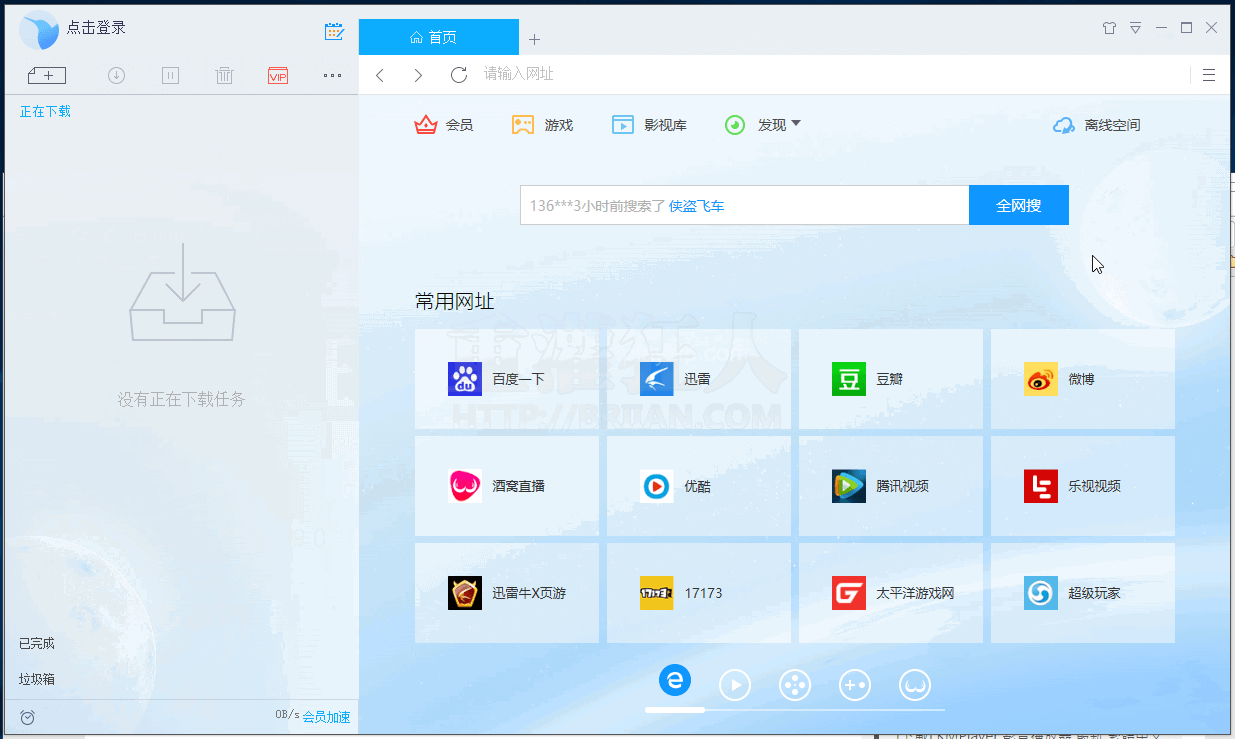This screenshot has width=1235, height=739.
Task: Open the 腾讯视频 tile
Action: pos(891,486)
